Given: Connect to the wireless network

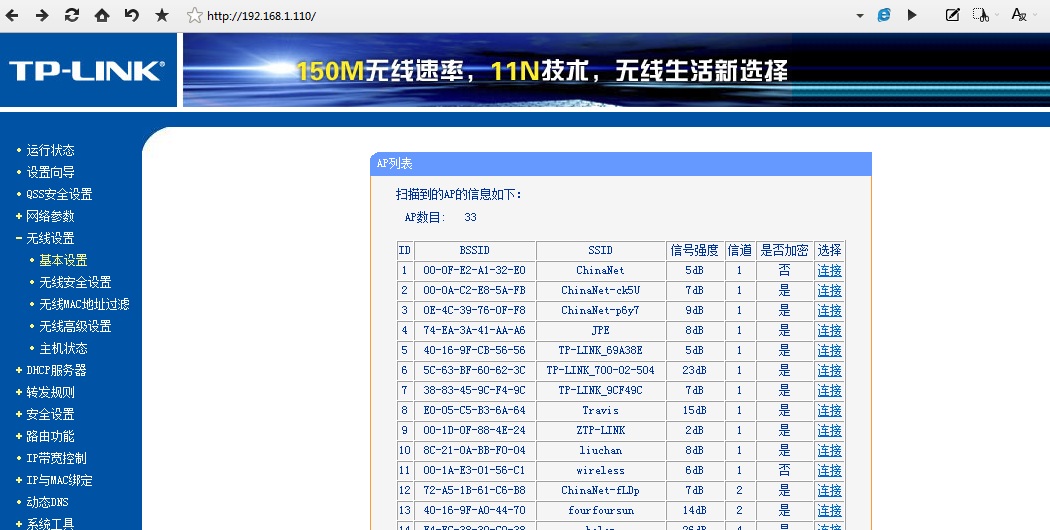Looking at the screenshot, I should tap(829, 471).
